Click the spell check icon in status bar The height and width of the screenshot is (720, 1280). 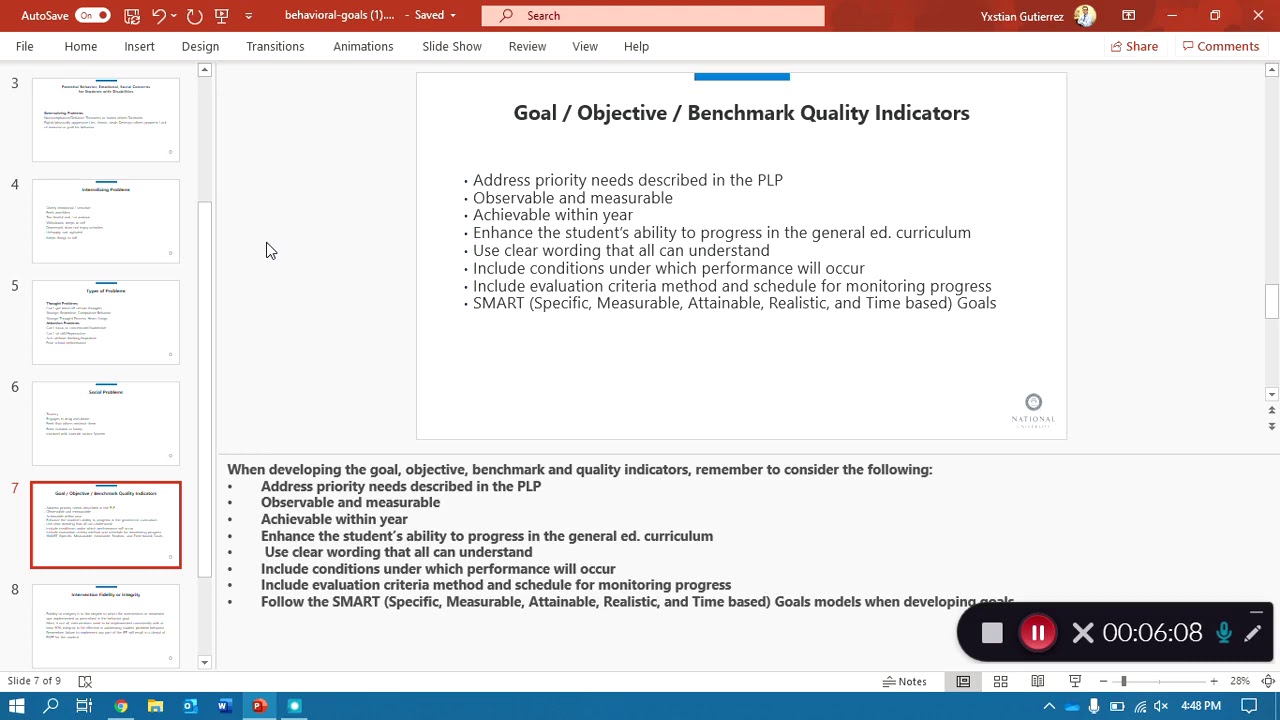[85, 681]
